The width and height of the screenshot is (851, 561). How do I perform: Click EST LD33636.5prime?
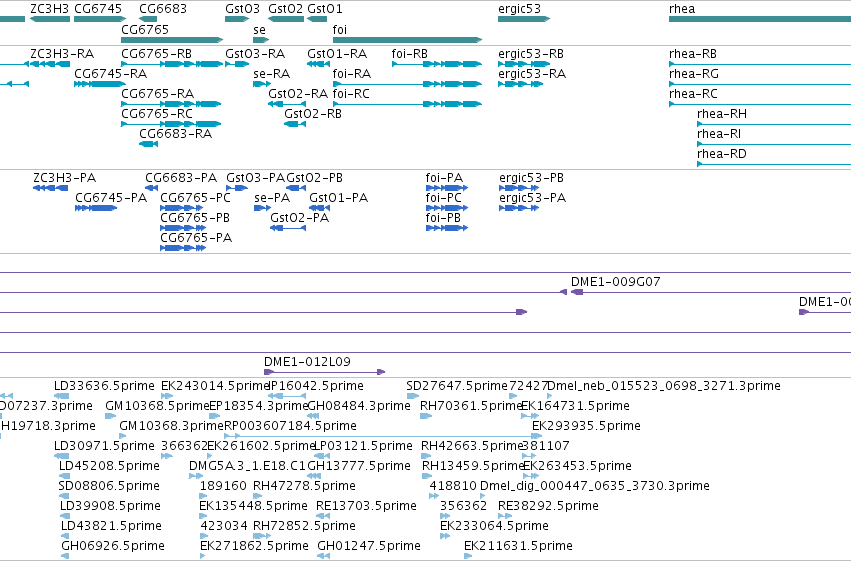(x=104, y=386)
